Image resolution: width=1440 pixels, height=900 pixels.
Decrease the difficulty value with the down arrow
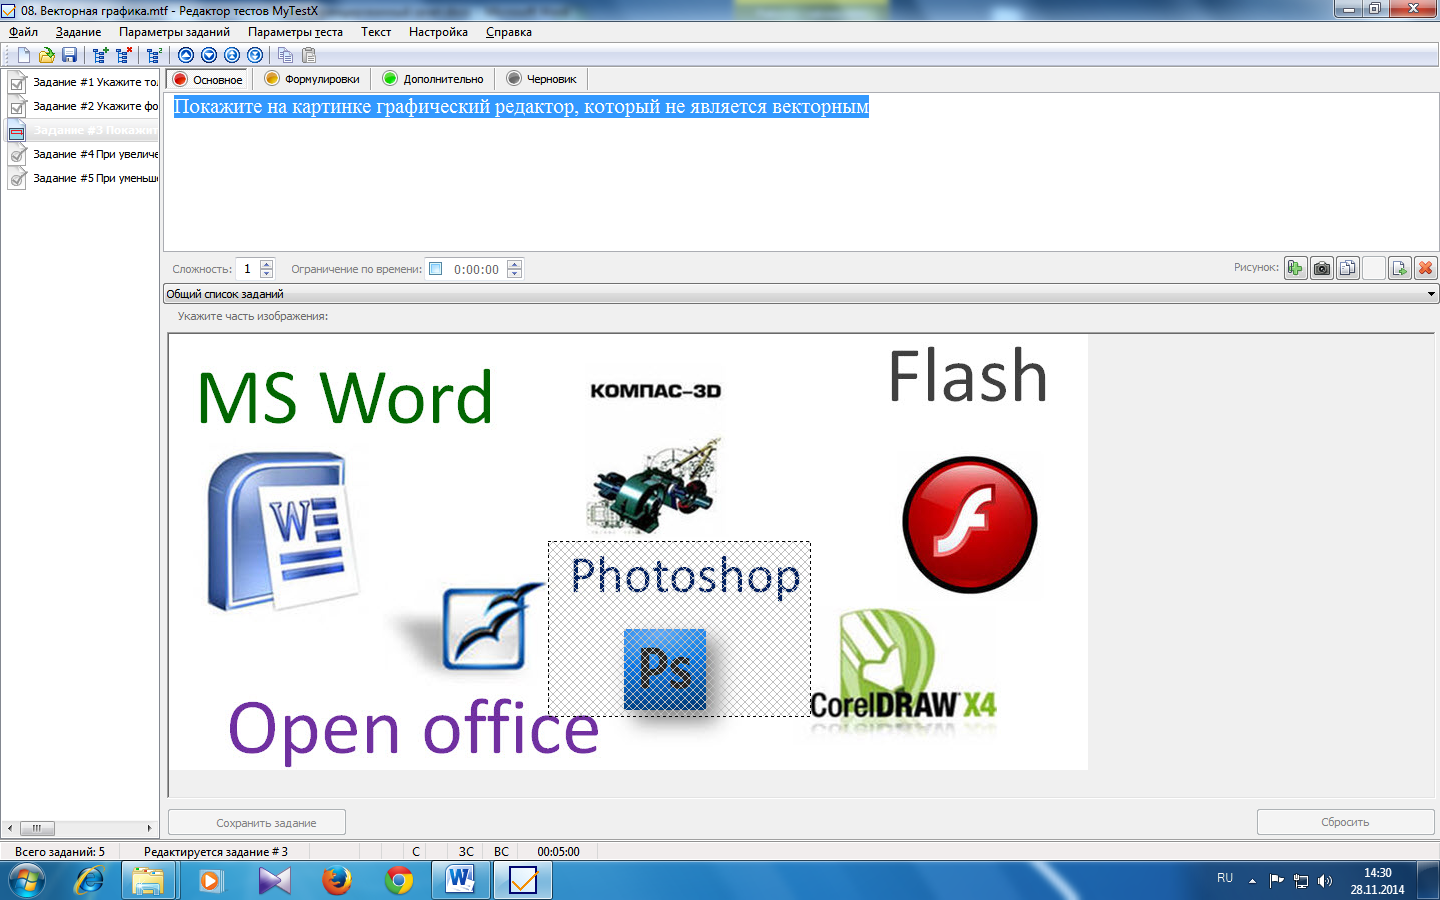click(266, 273)
